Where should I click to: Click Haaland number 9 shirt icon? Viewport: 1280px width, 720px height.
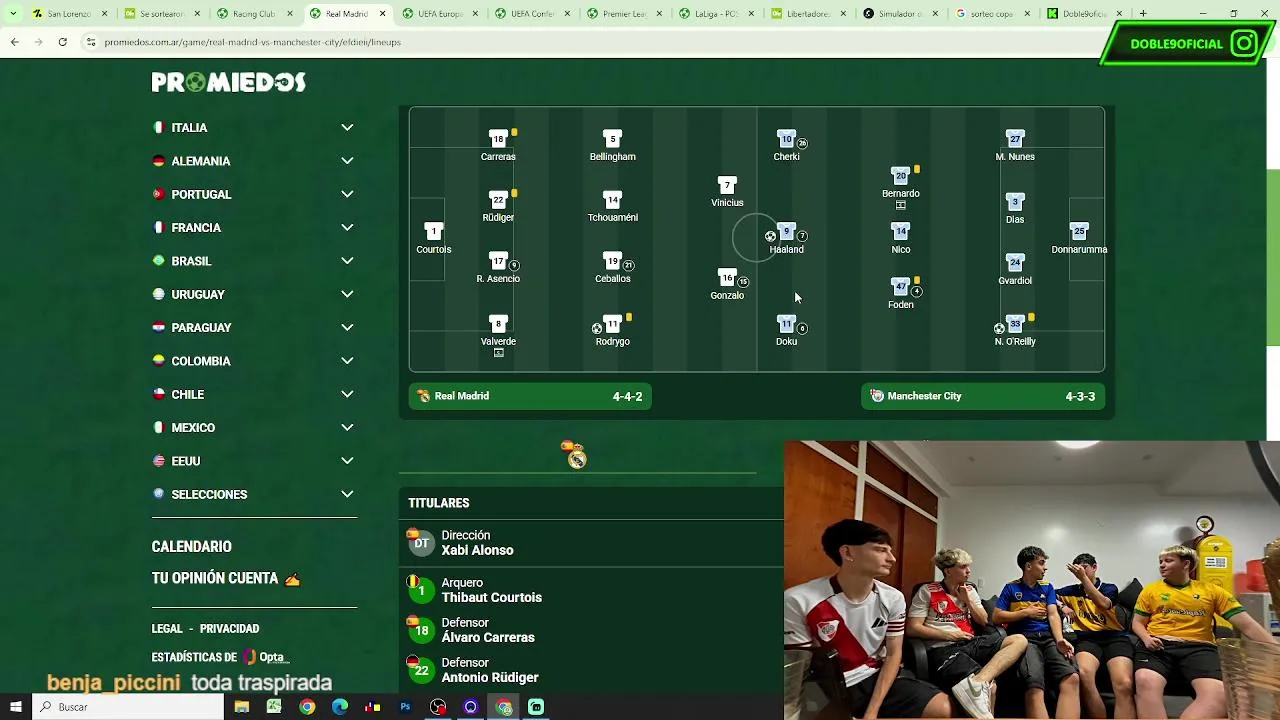pos(786,231)
